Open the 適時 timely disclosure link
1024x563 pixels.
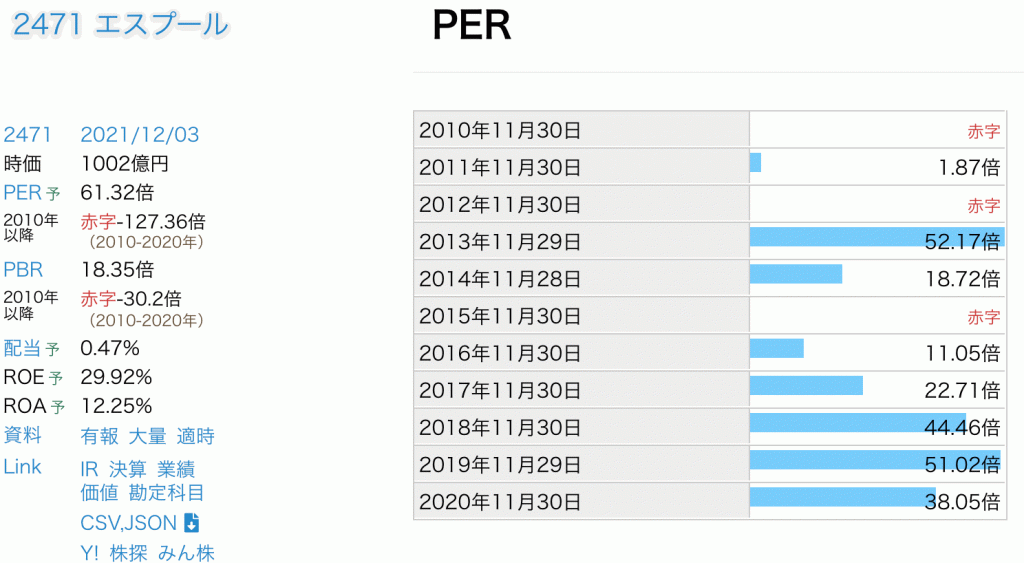pos(196,437)
